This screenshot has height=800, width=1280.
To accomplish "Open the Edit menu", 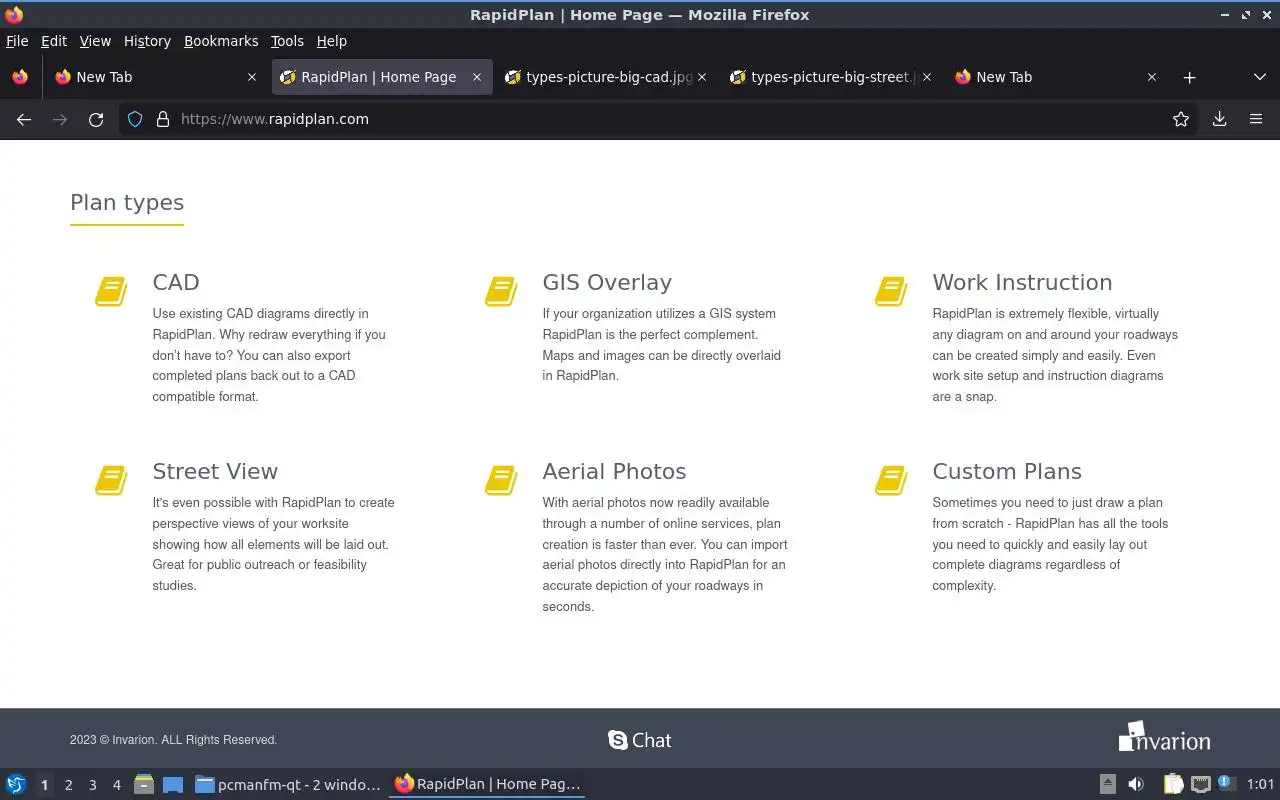I will [54, 41].
